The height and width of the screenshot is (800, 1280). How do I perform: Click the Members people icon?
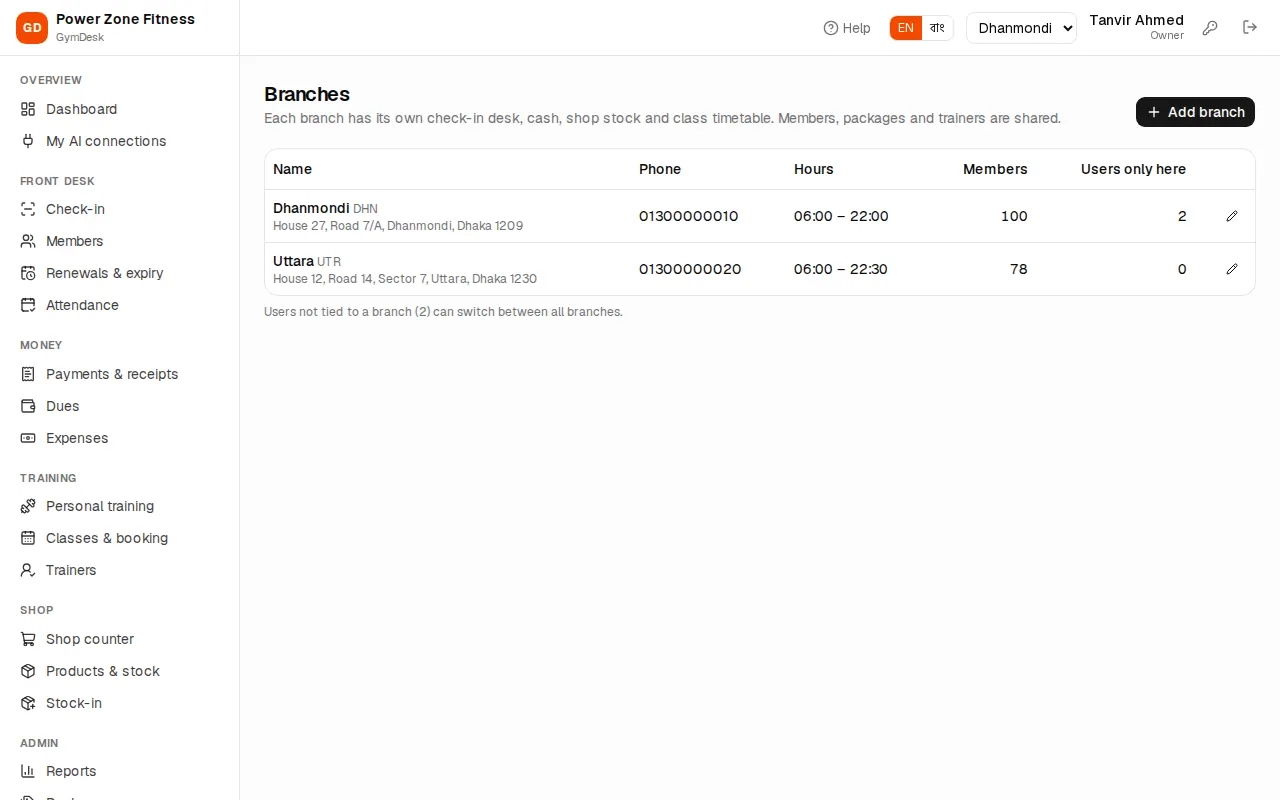[x=28, y=241]
